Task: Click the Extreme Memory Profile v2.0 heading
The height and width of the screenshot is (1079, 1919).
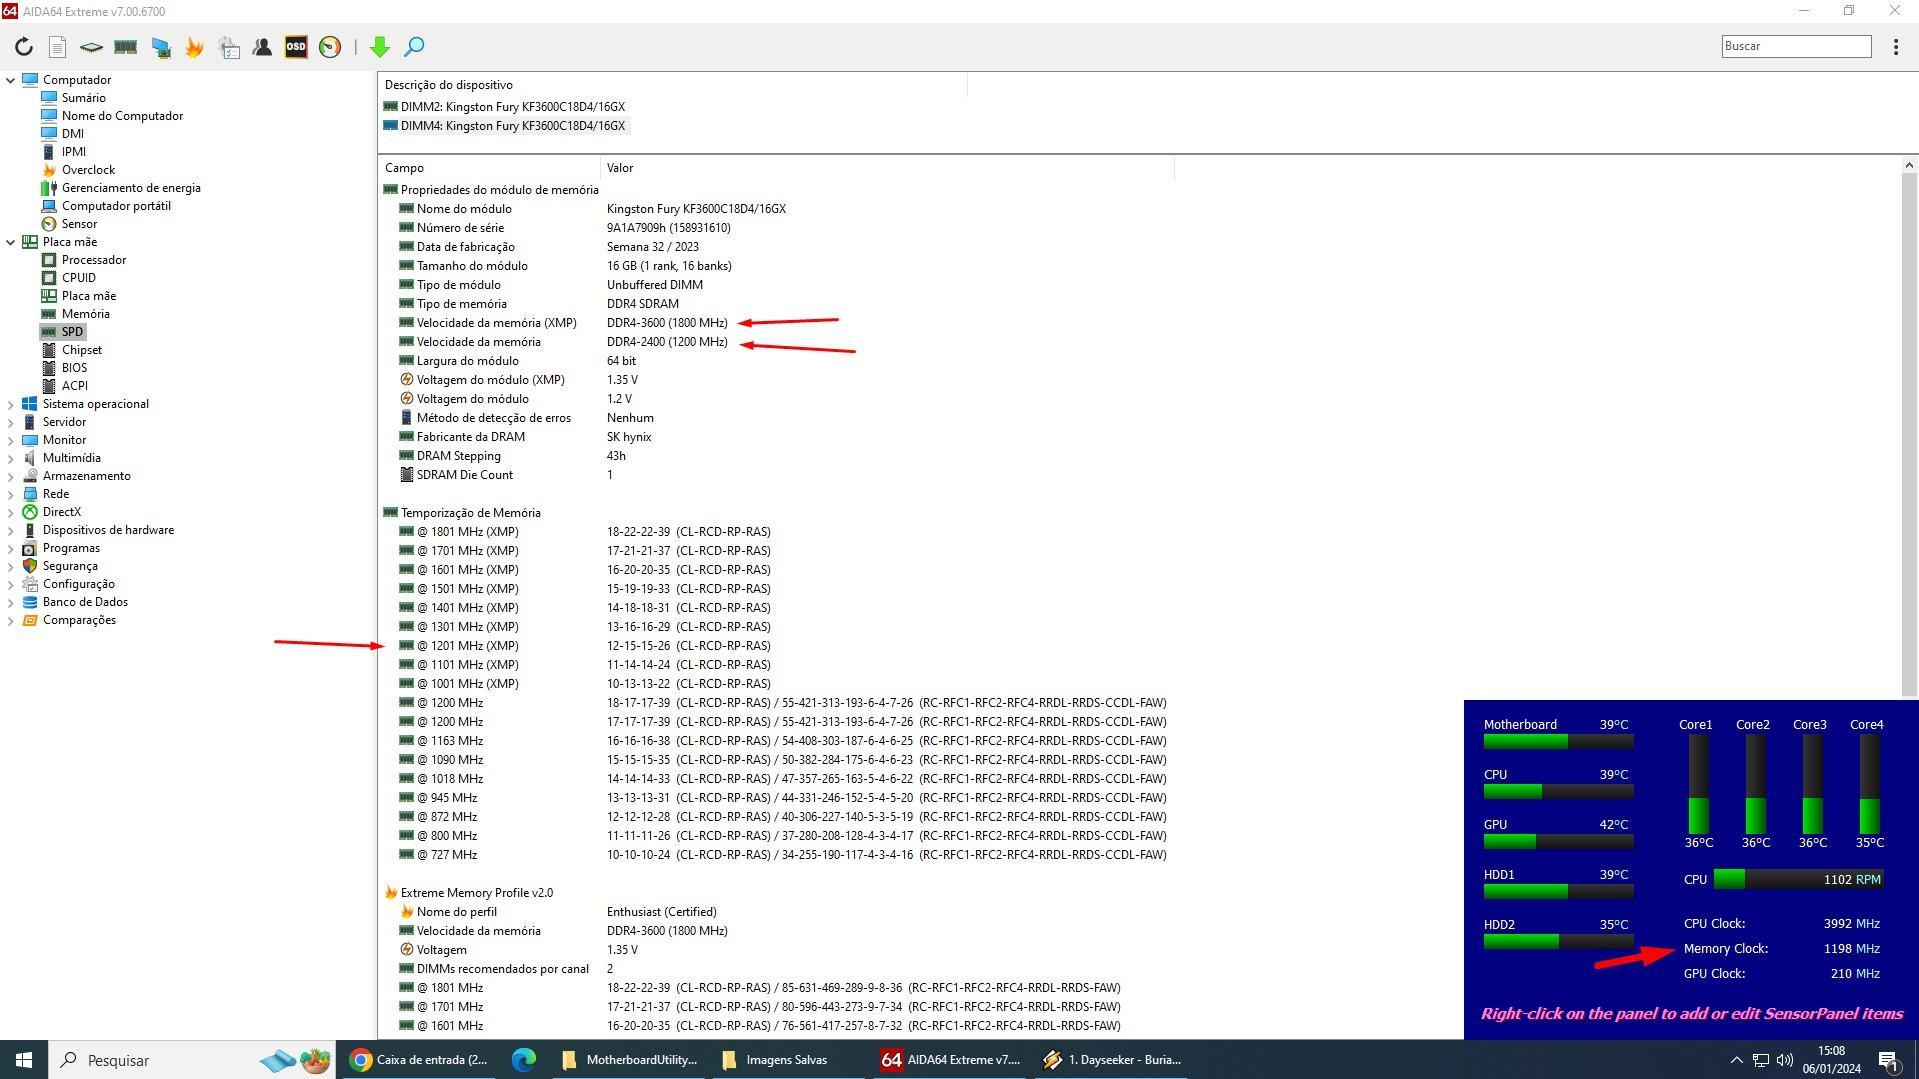Action: [476, 893]
